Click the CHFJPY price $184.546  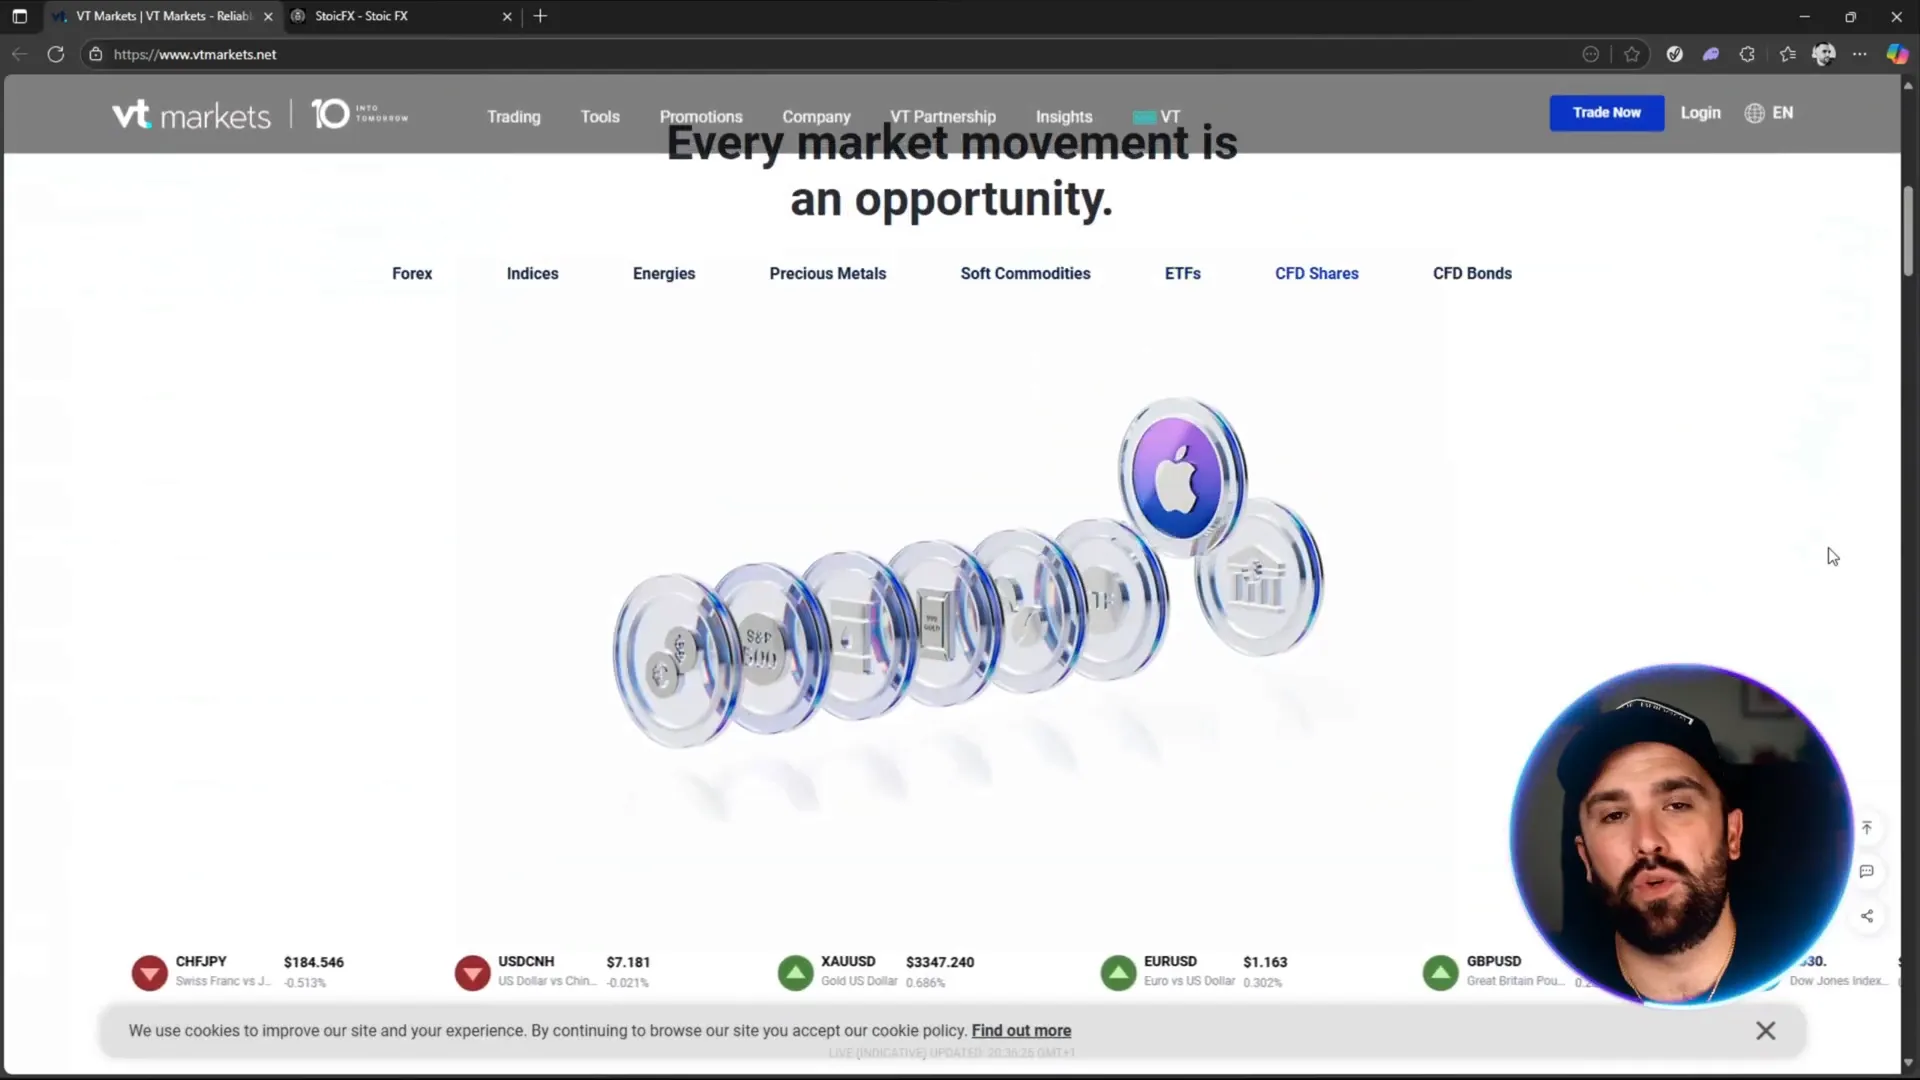(x=314, y=962)
